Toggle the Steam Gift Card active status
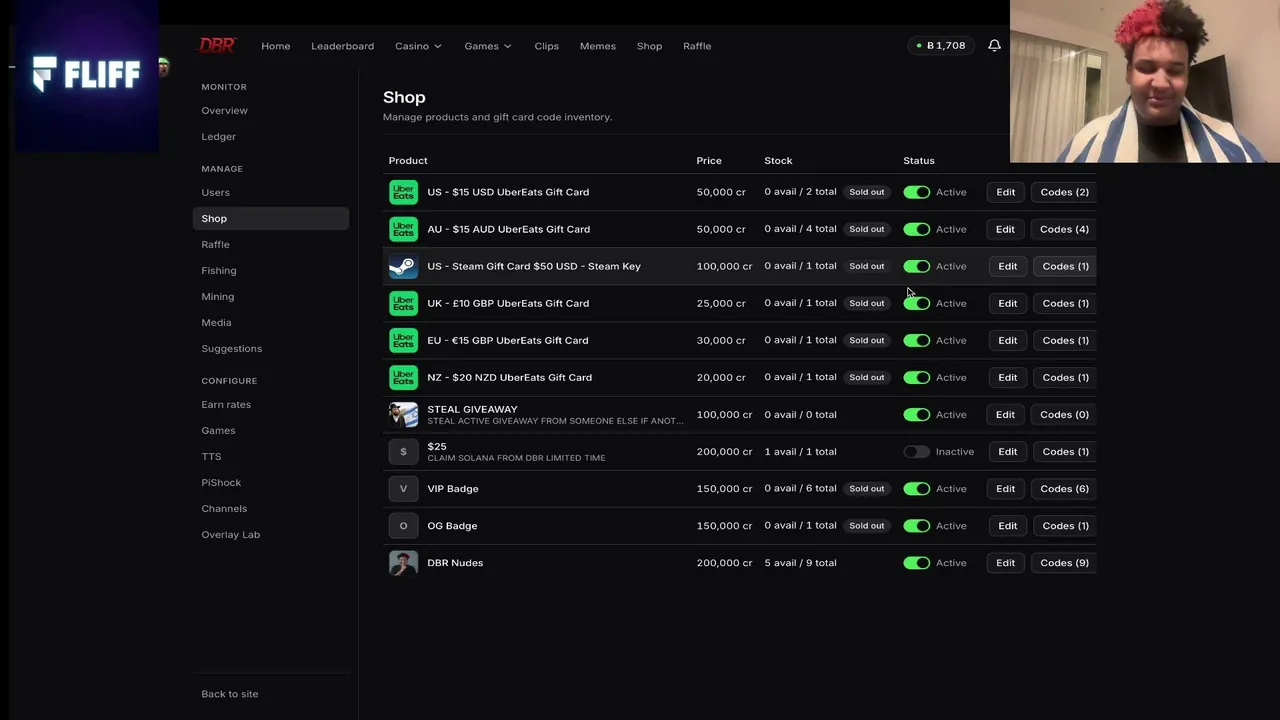 tap(916, 266)
